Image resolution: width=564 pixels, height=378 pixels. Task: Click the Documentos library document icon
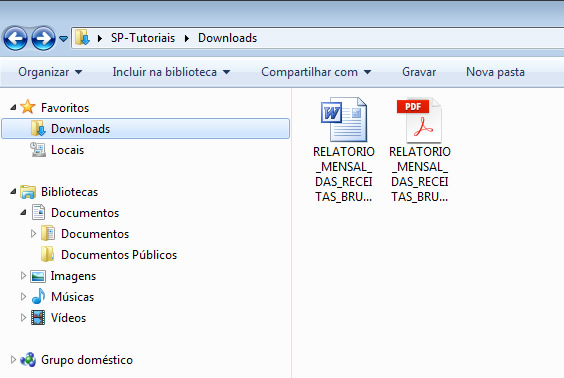(38, 212)
